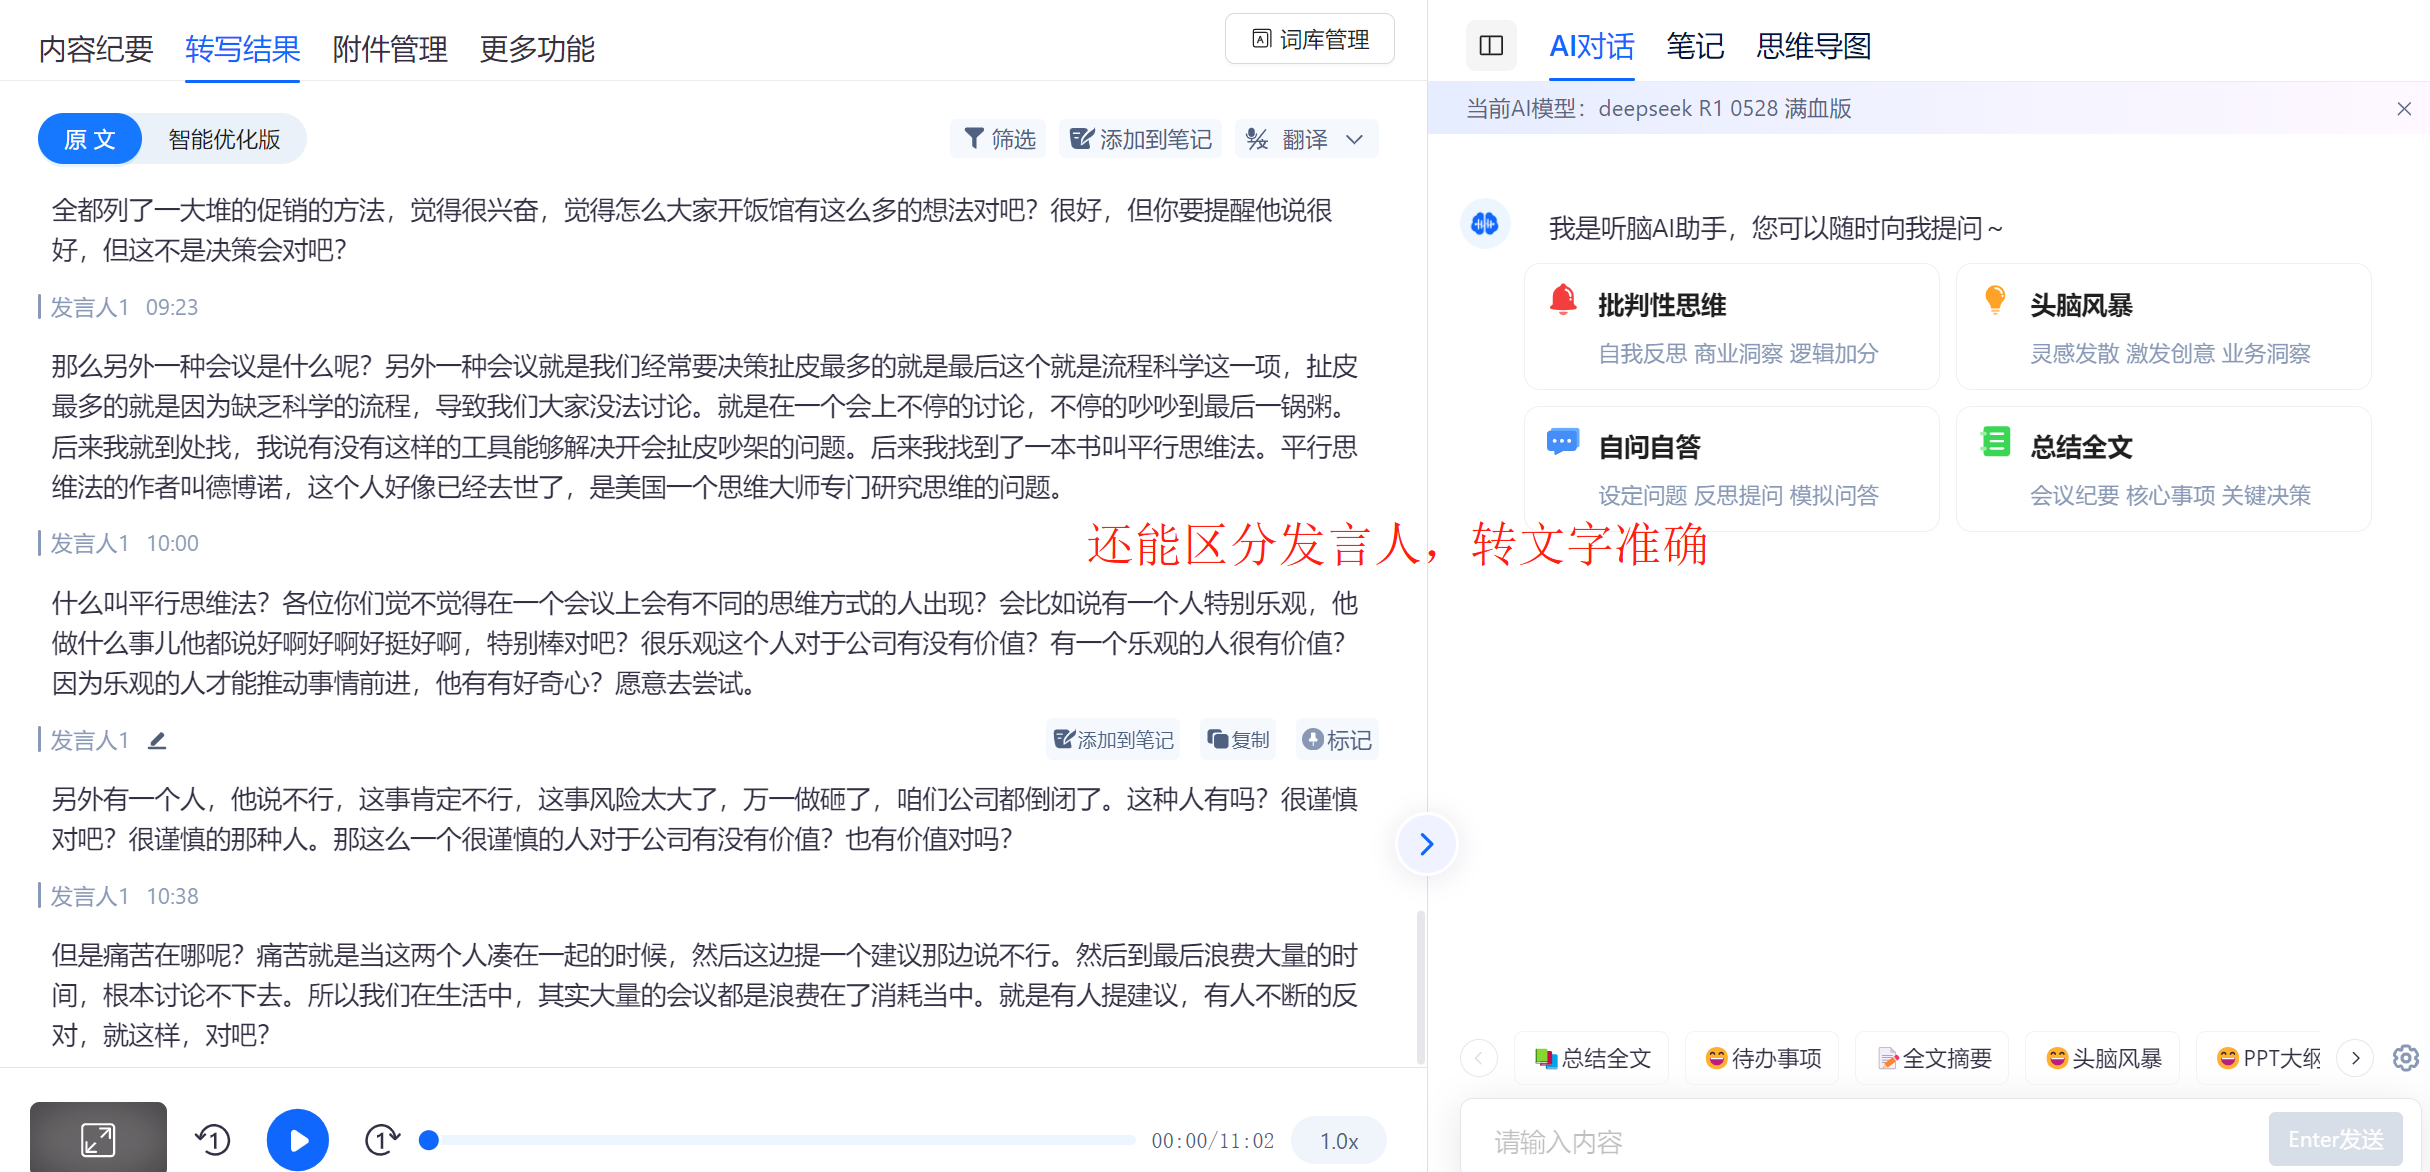The image size is (2430, 1172).
Task: Toggle the sidebar layout panel icon
Action: point(1491,46)
